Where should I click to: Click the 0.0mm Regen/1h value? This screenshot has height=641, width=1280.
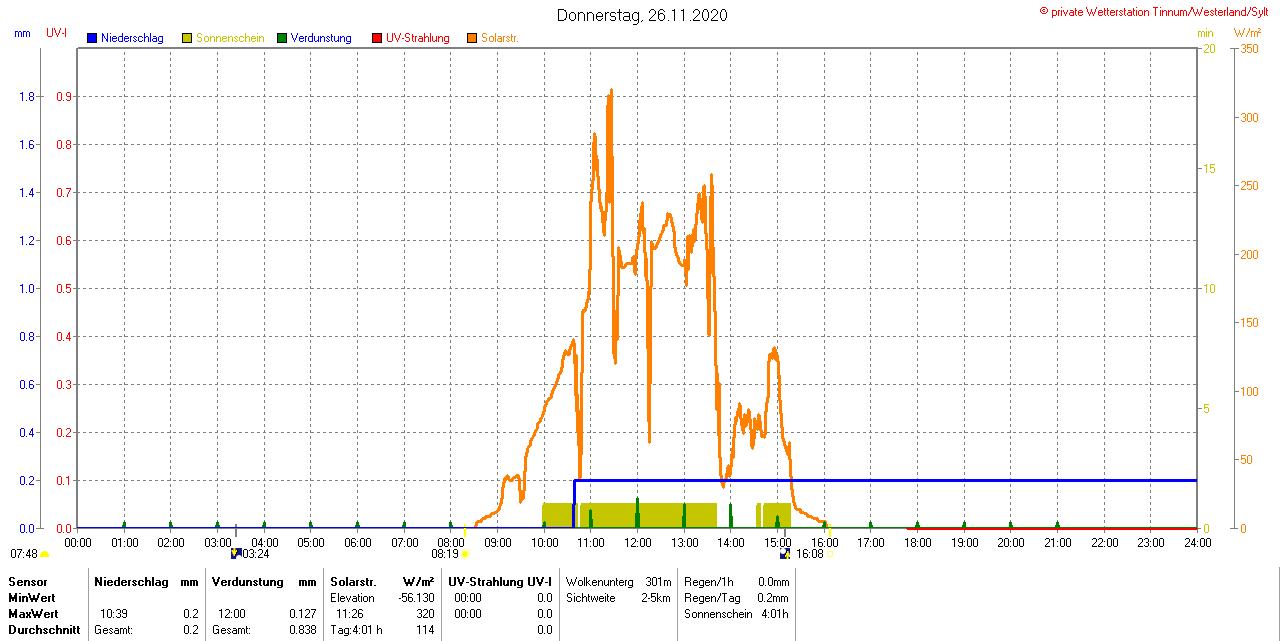point(773,582)
